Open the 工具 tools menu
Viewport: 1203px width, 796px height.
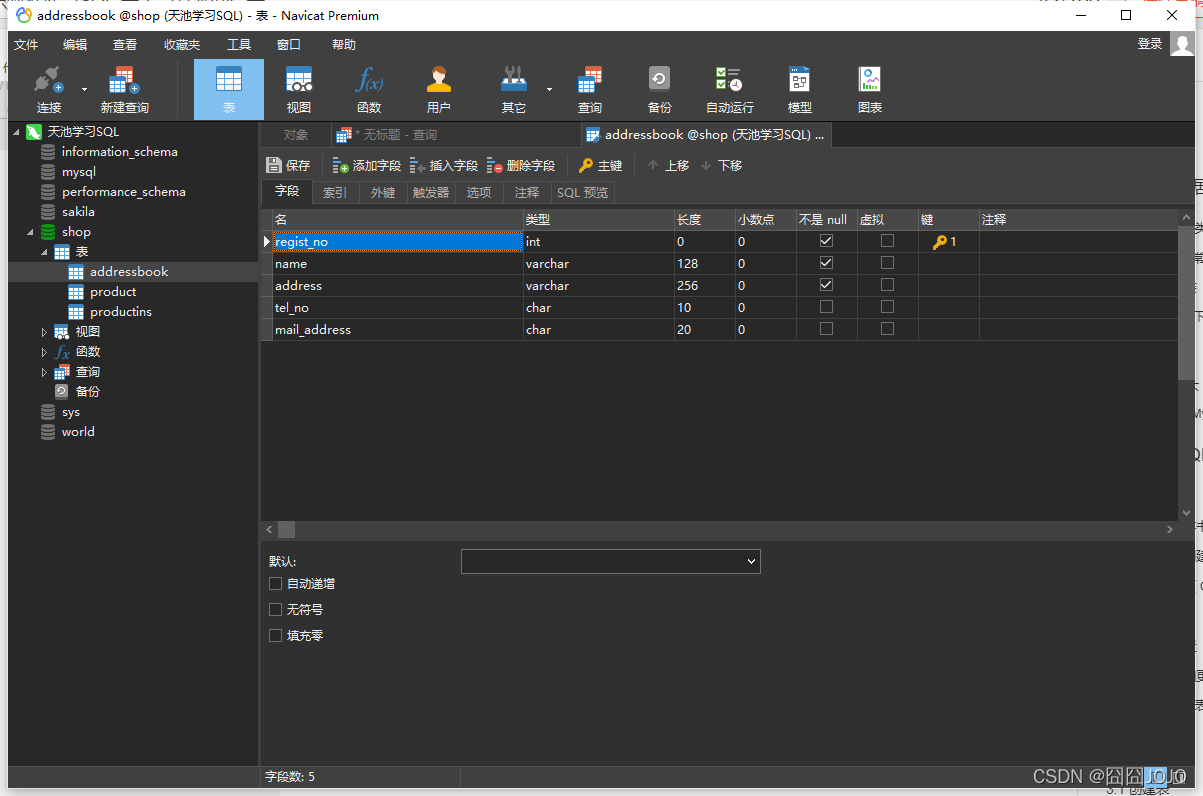[239, 45]
